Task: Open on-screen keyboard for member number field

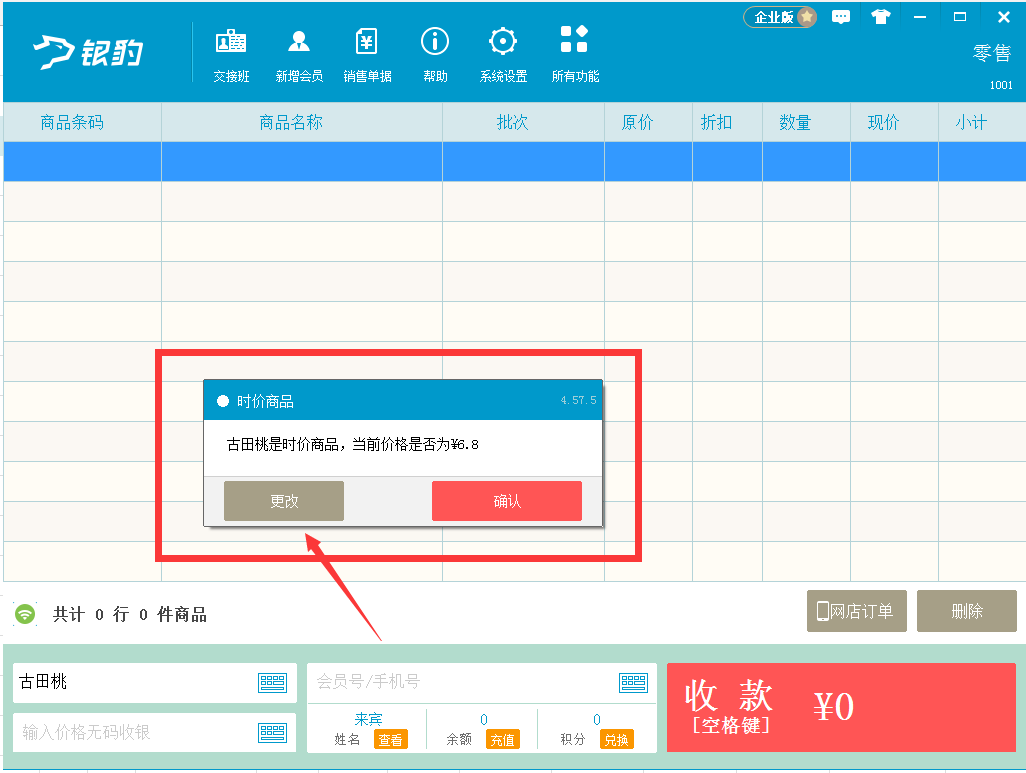Action: pyautogui.click(x=633, y=683)
